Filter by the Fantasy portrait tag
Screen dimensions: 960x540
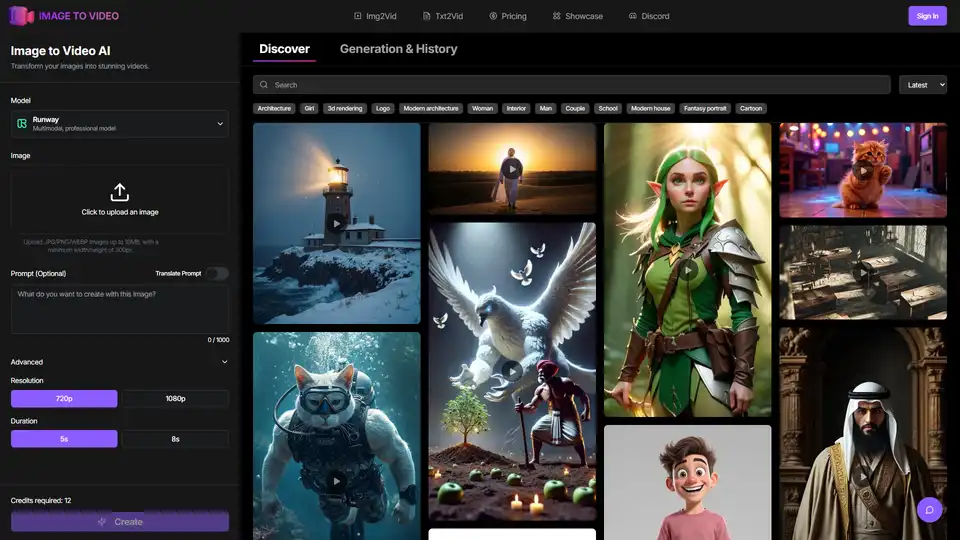[705, 108]
